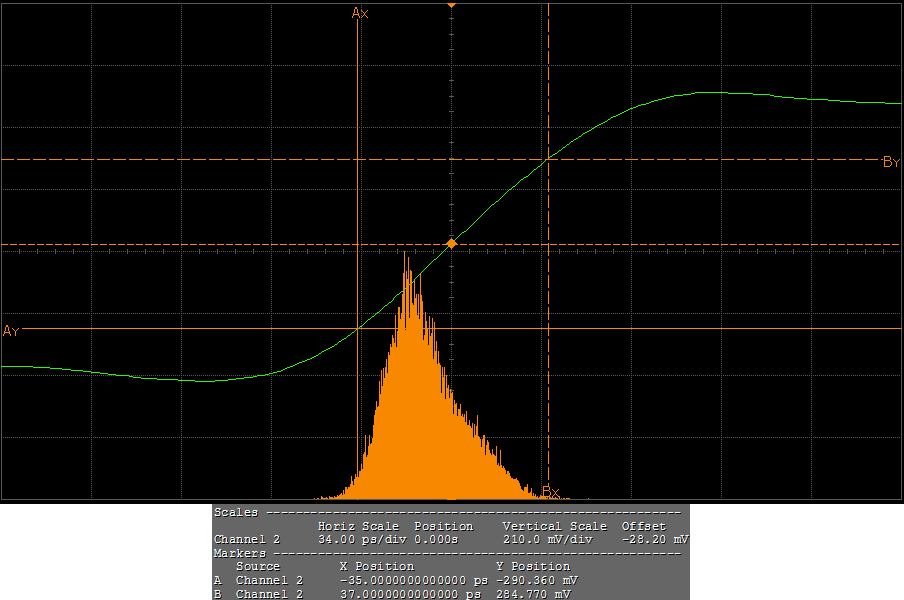Click the Ay marker label on left edge
904x600 pixels.
(x=11, y=331)
